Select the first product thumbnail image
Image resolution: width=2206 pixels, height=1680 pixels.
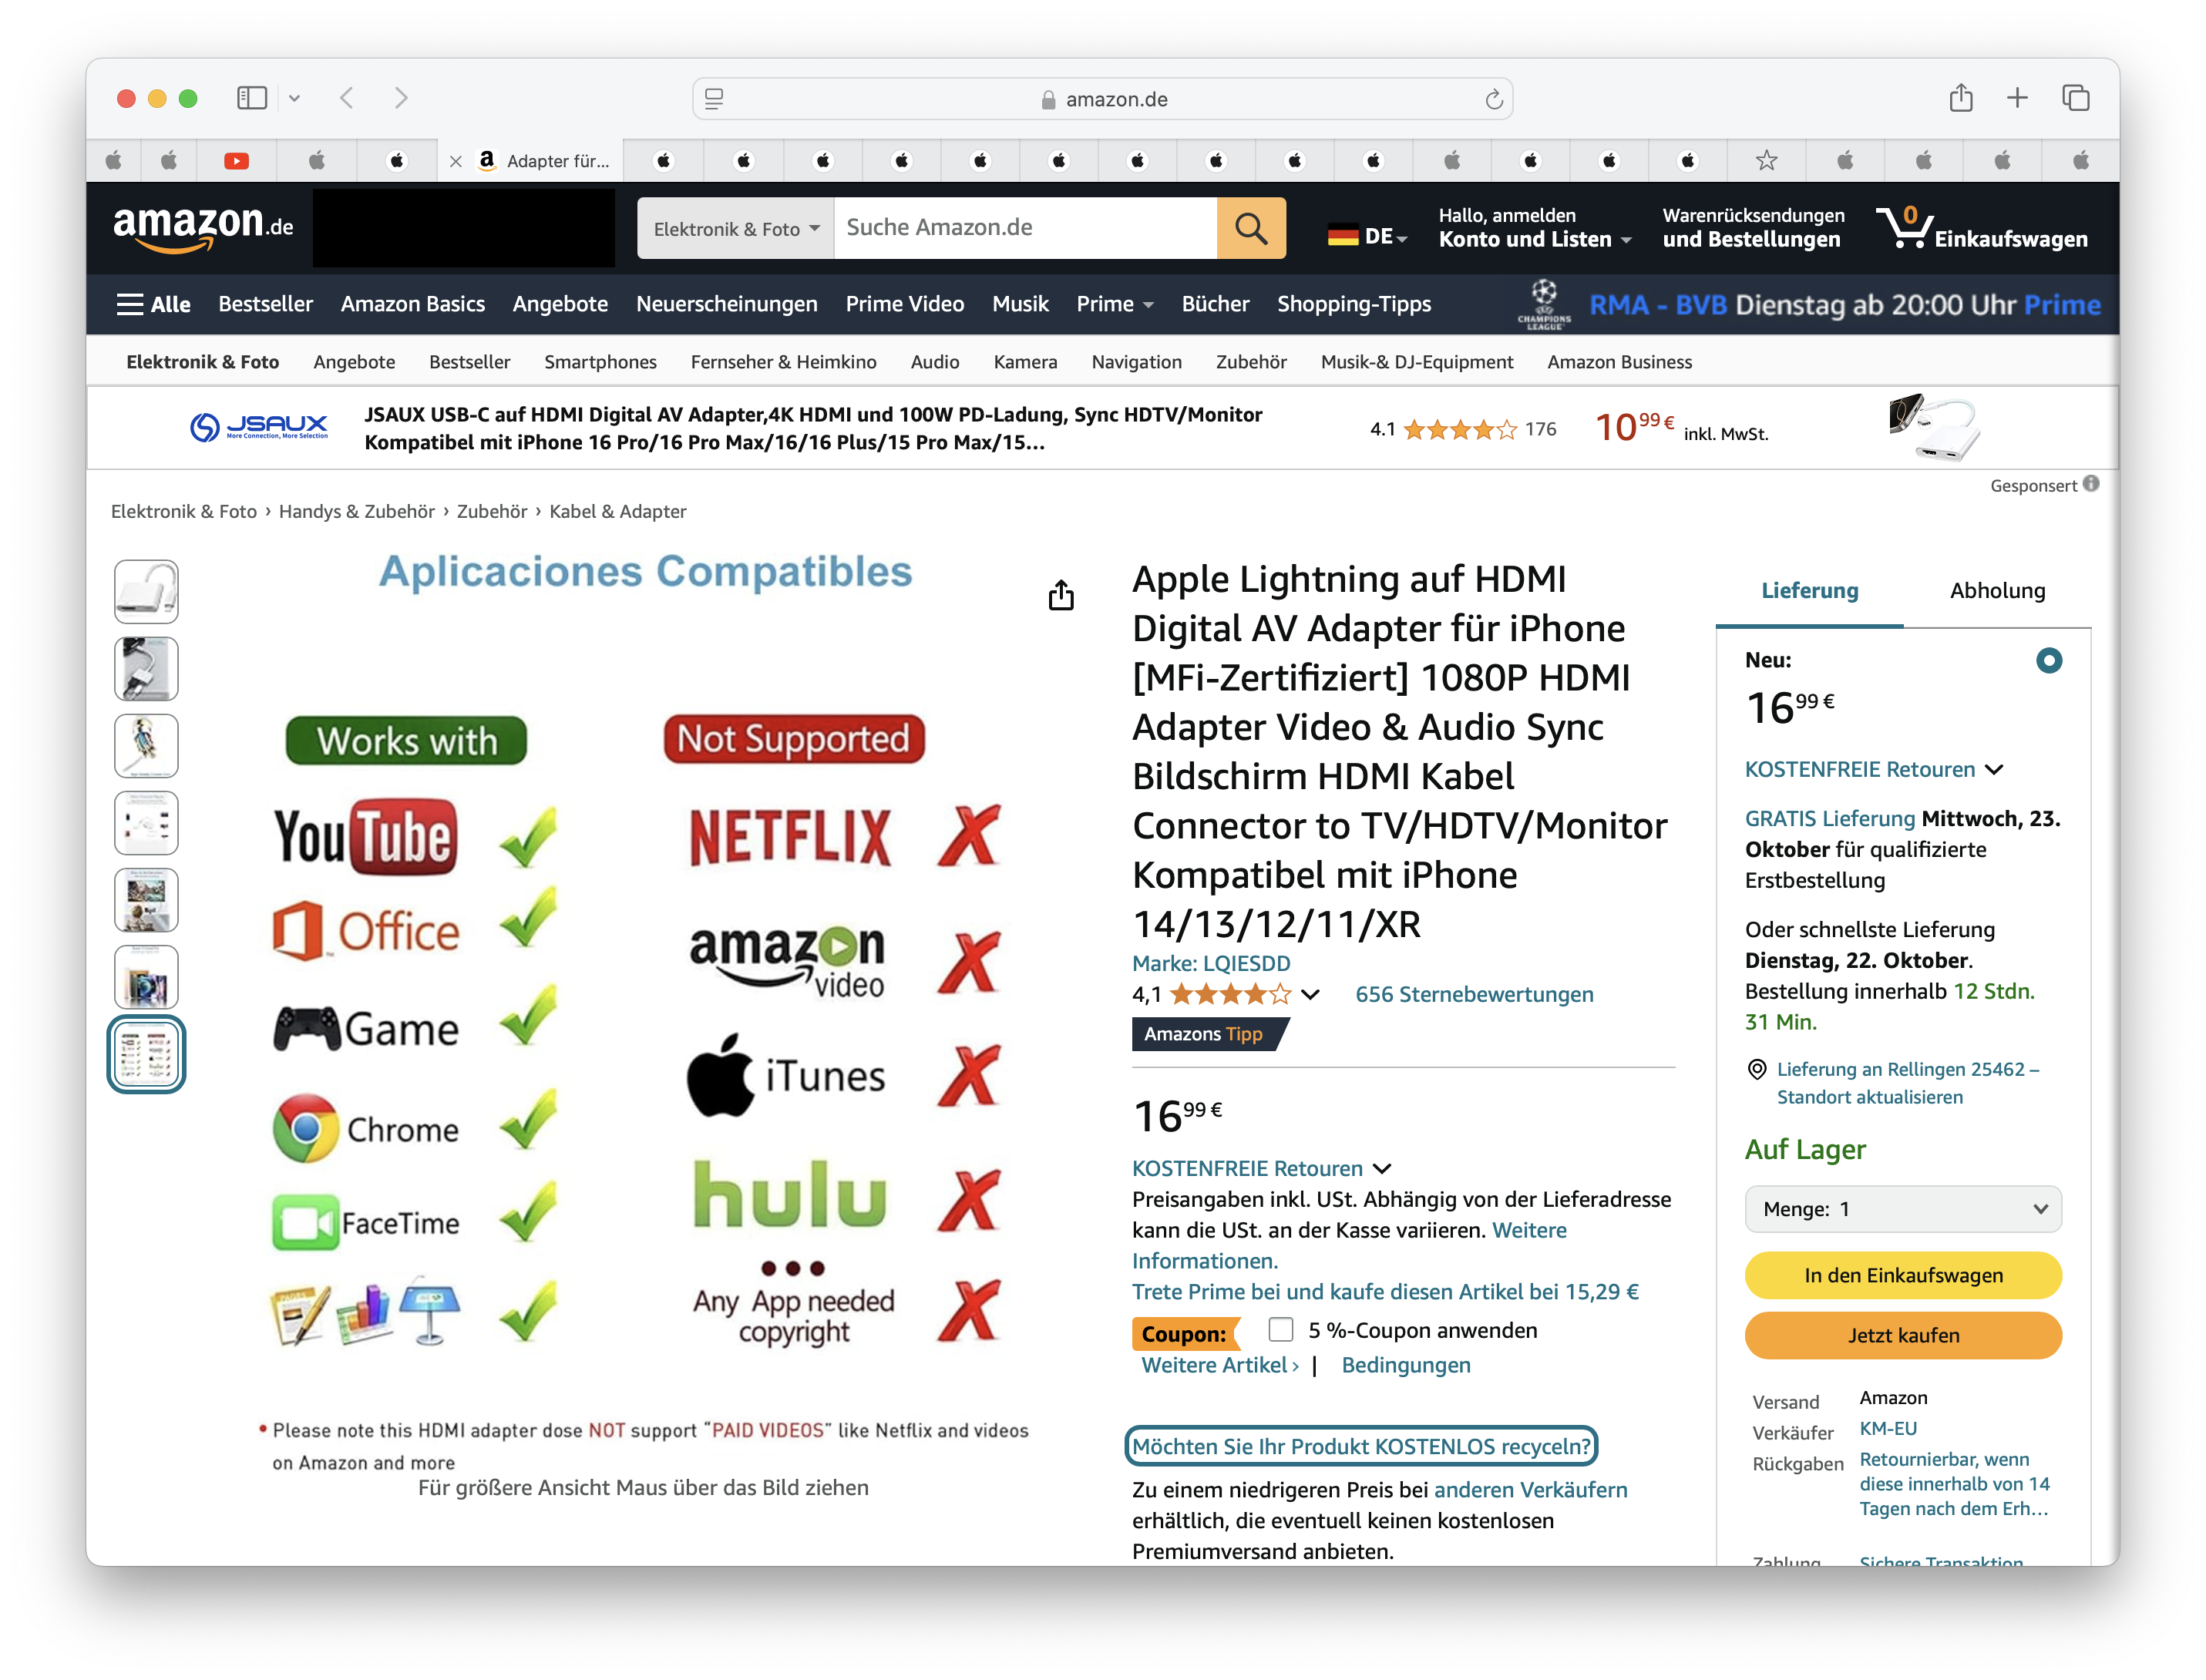[146, 591]
